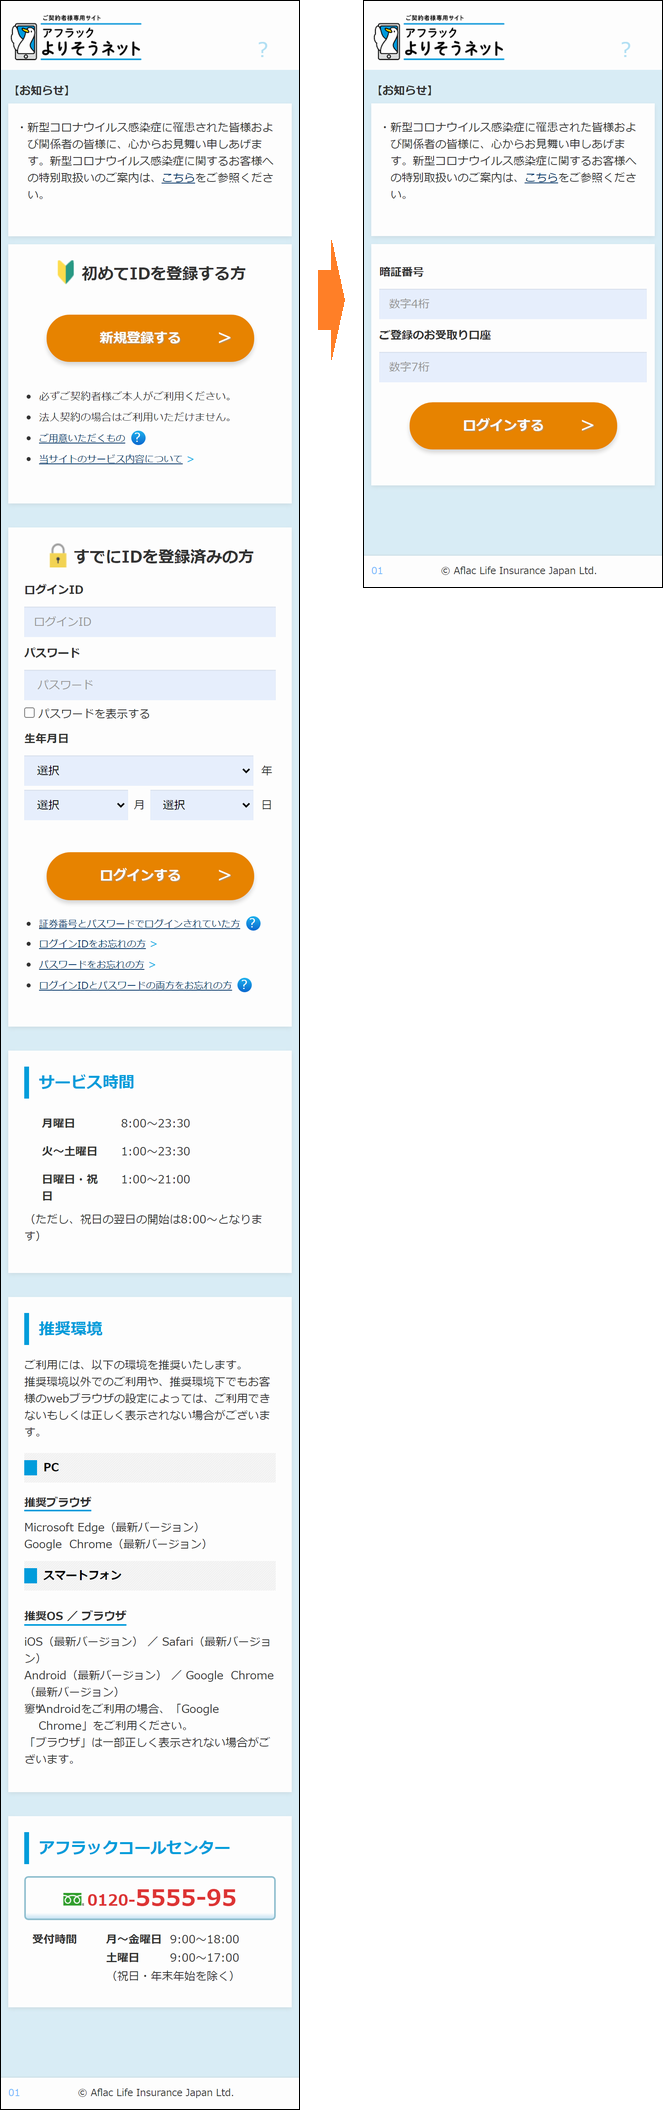Open the birth day dropdown labeled 日
Image resolution: width=664 pixels, height=2110 pixels.
pyautogui.click(x=202, y=805)
